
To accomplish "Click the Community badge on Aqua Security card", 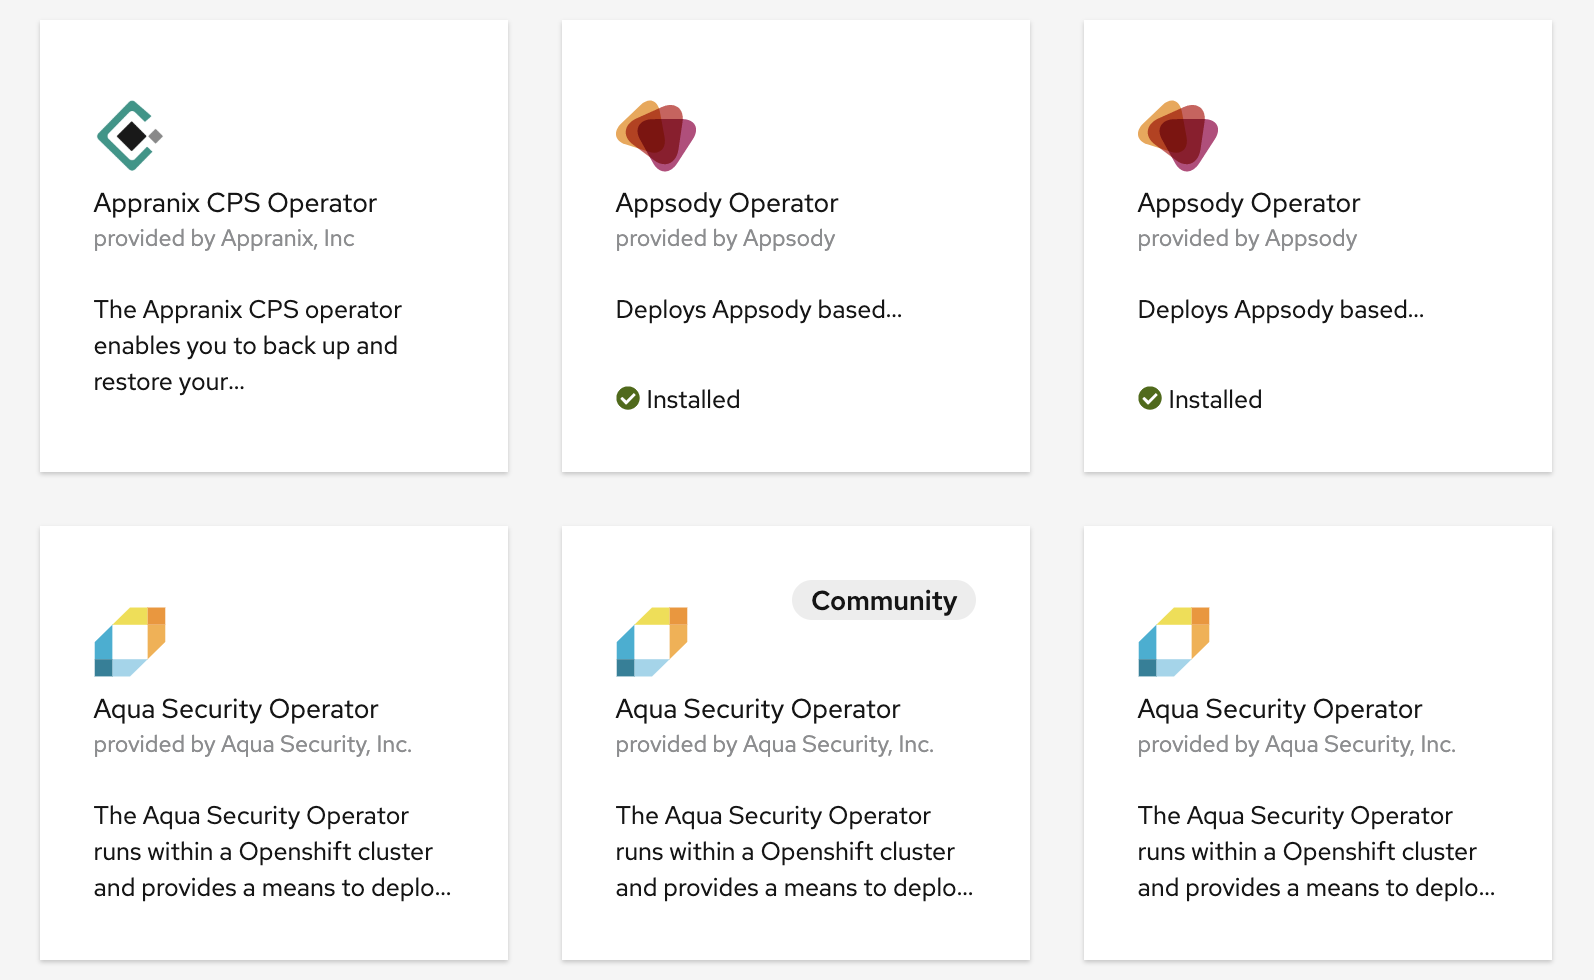I will click(884, 600).
